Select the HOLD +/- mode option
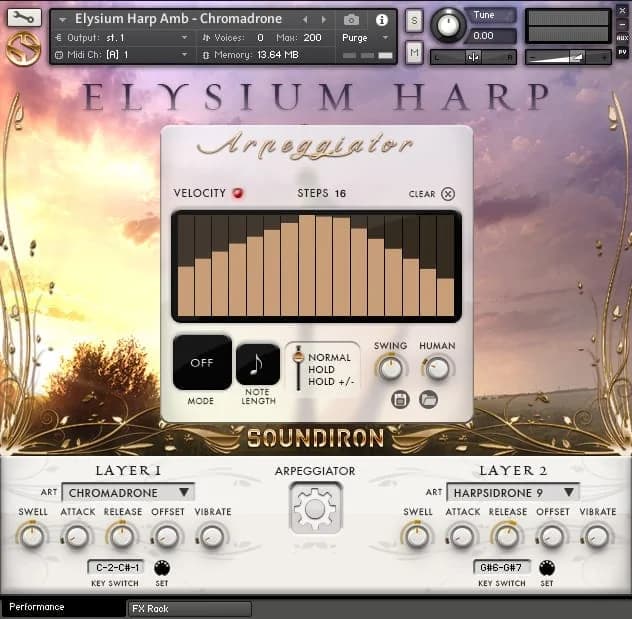 [331, 381]
